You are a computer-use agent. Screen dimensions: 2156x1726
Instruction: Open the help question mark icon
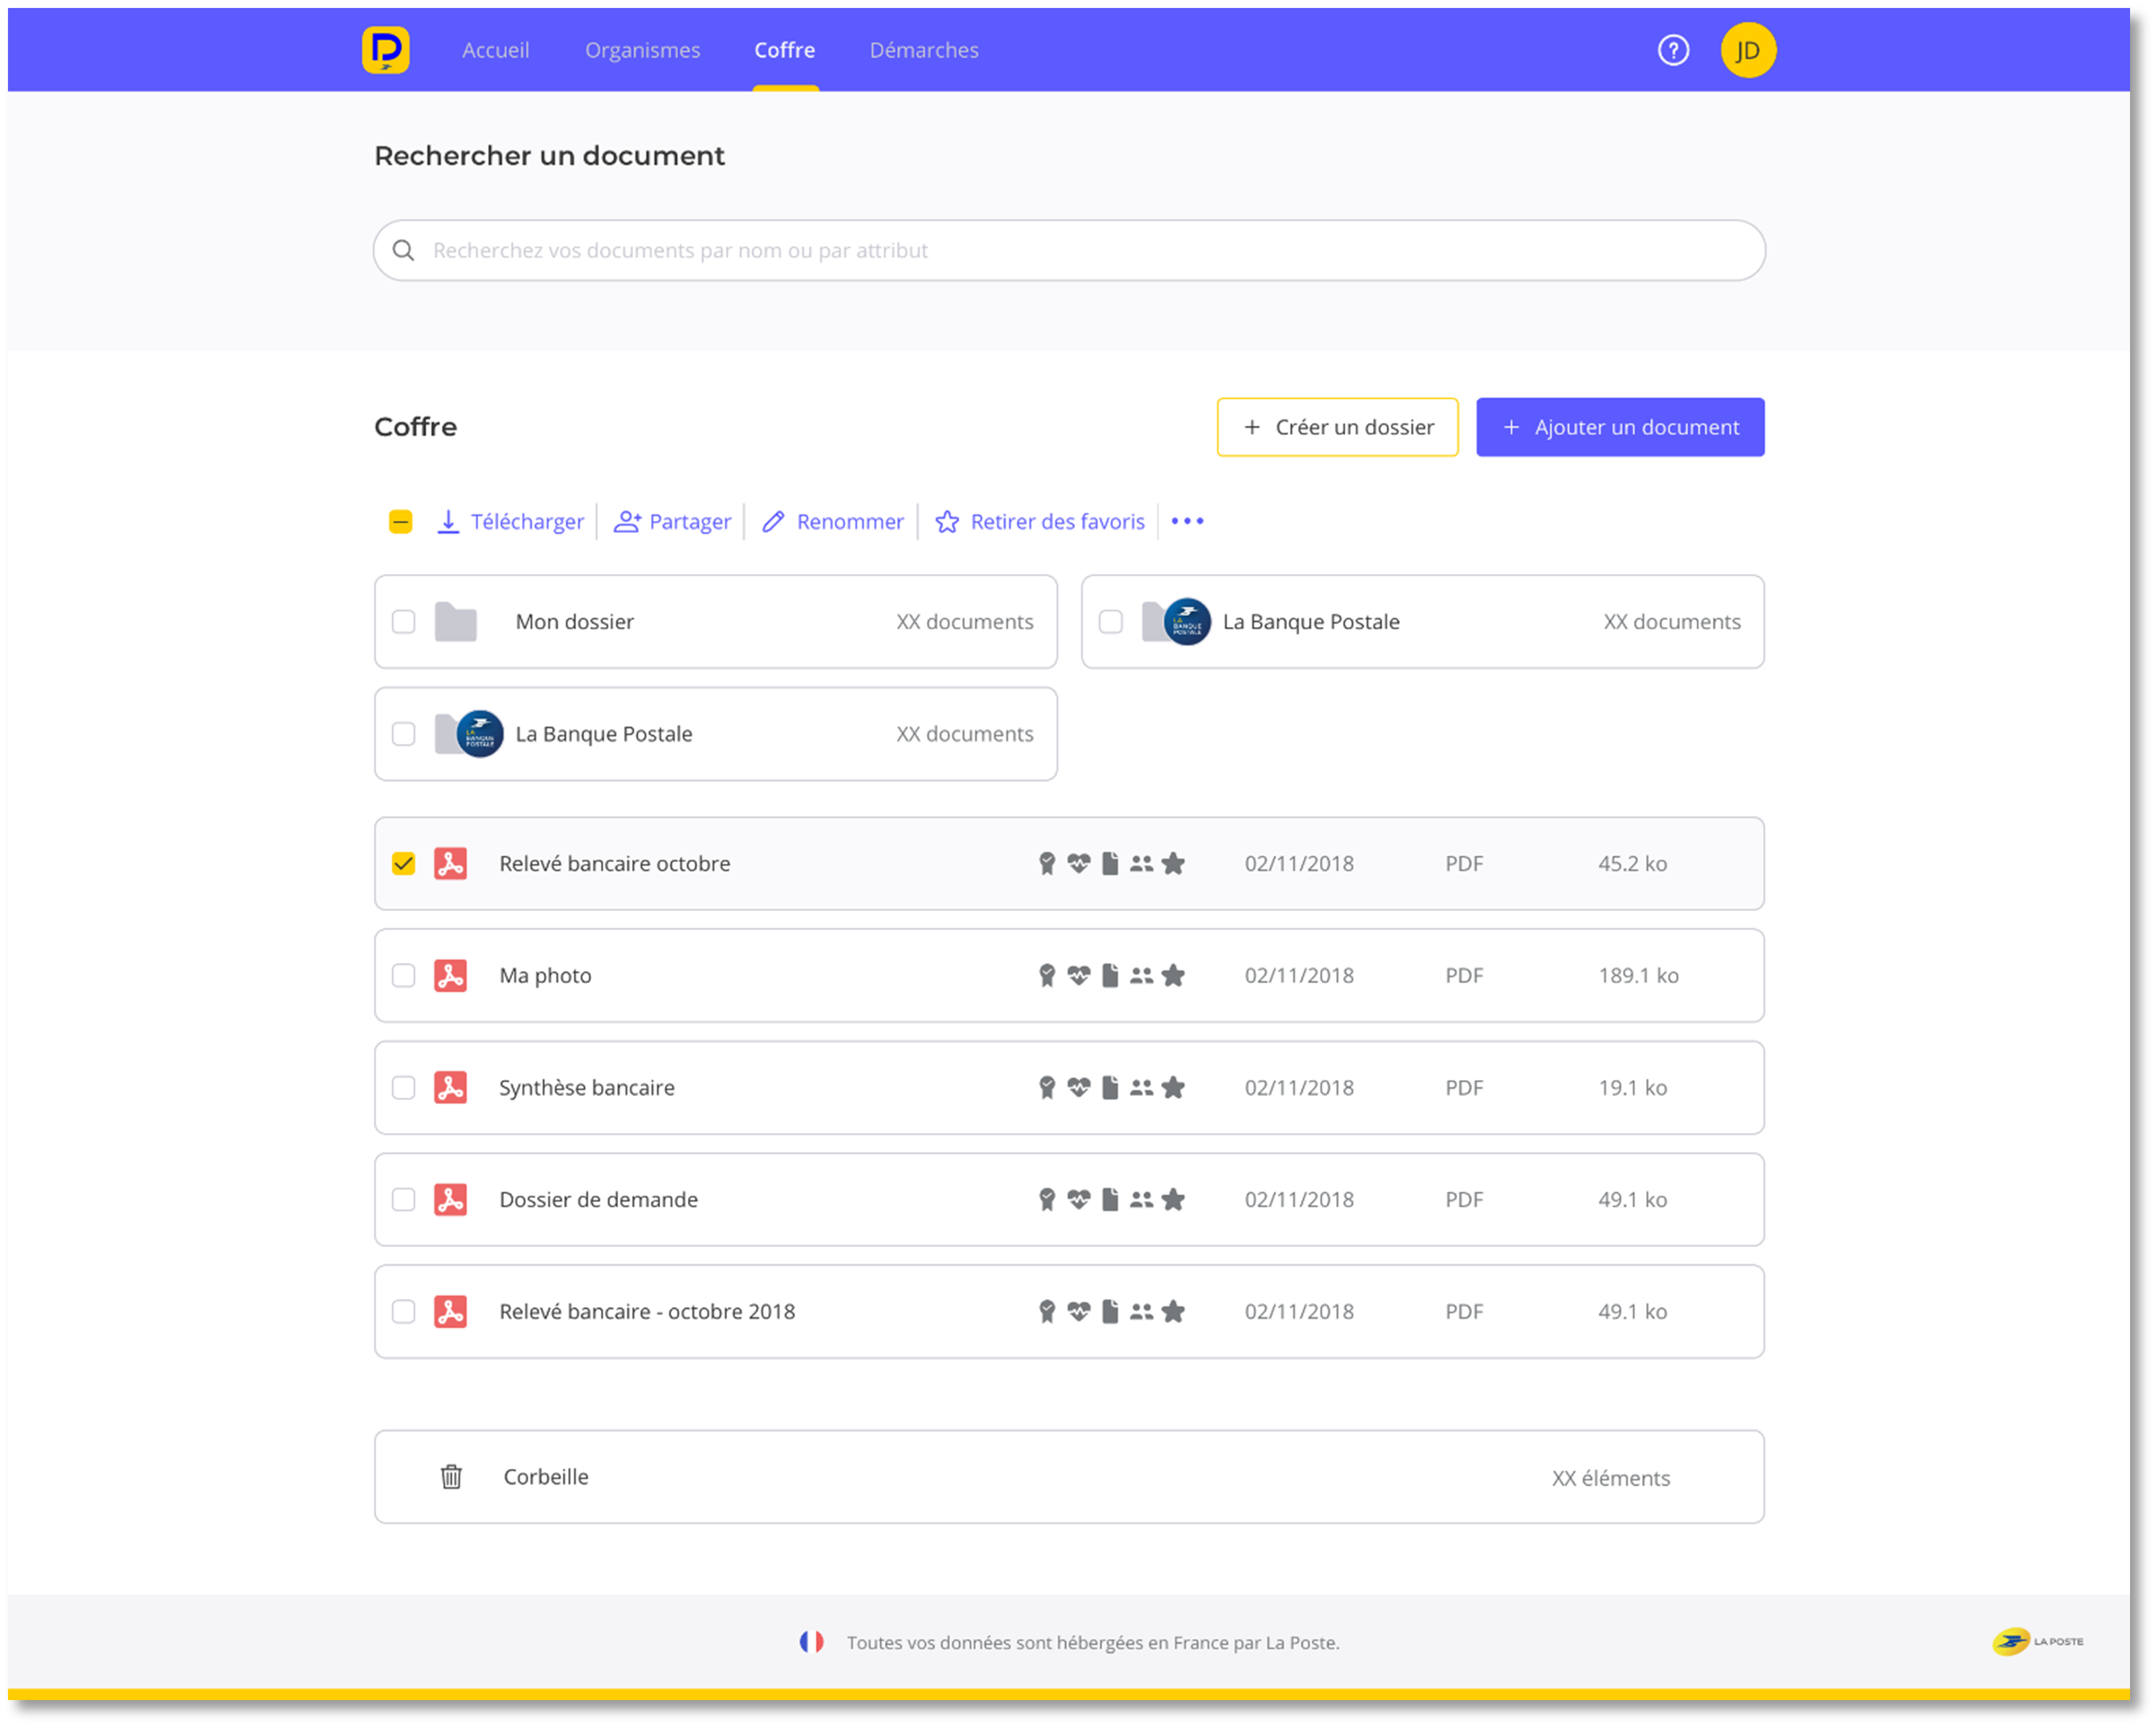(1673, 50)
